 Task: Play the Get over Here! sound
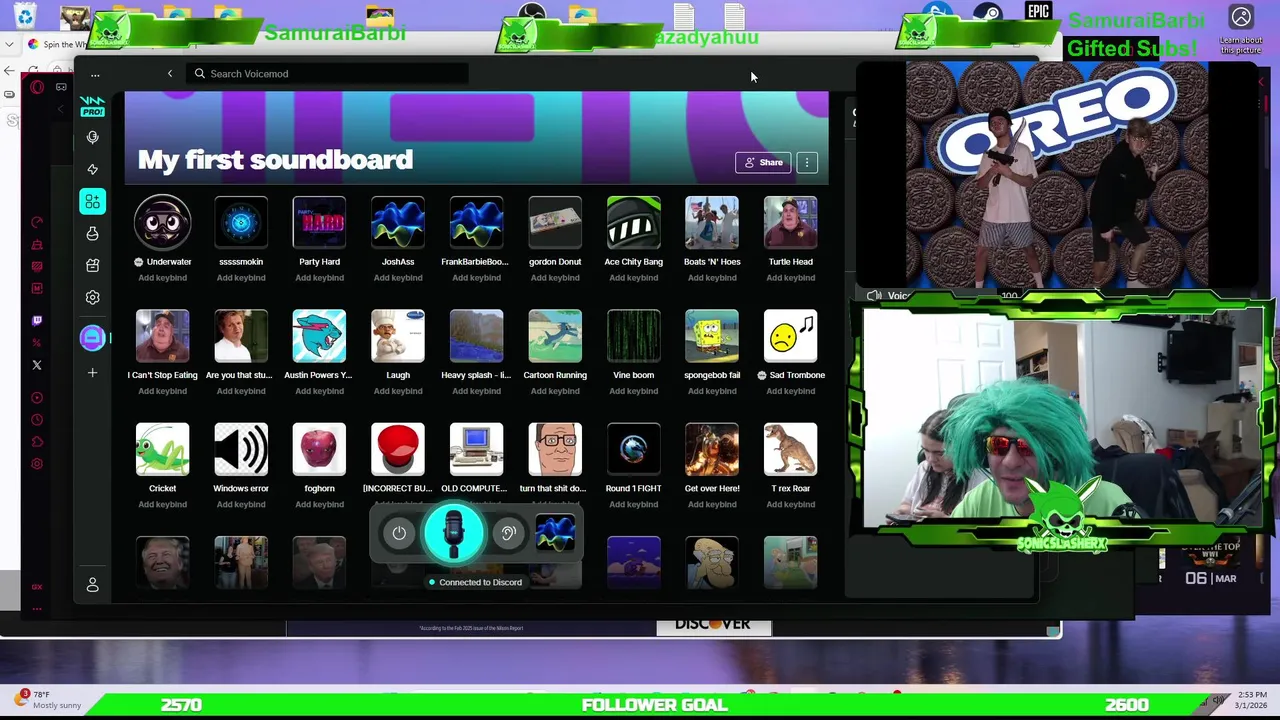tap(712, 449)
